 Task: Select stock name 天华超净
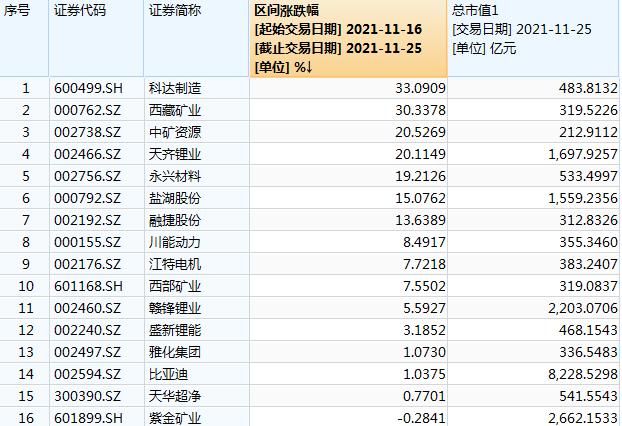pyautogui.click(x=175, y=396)
